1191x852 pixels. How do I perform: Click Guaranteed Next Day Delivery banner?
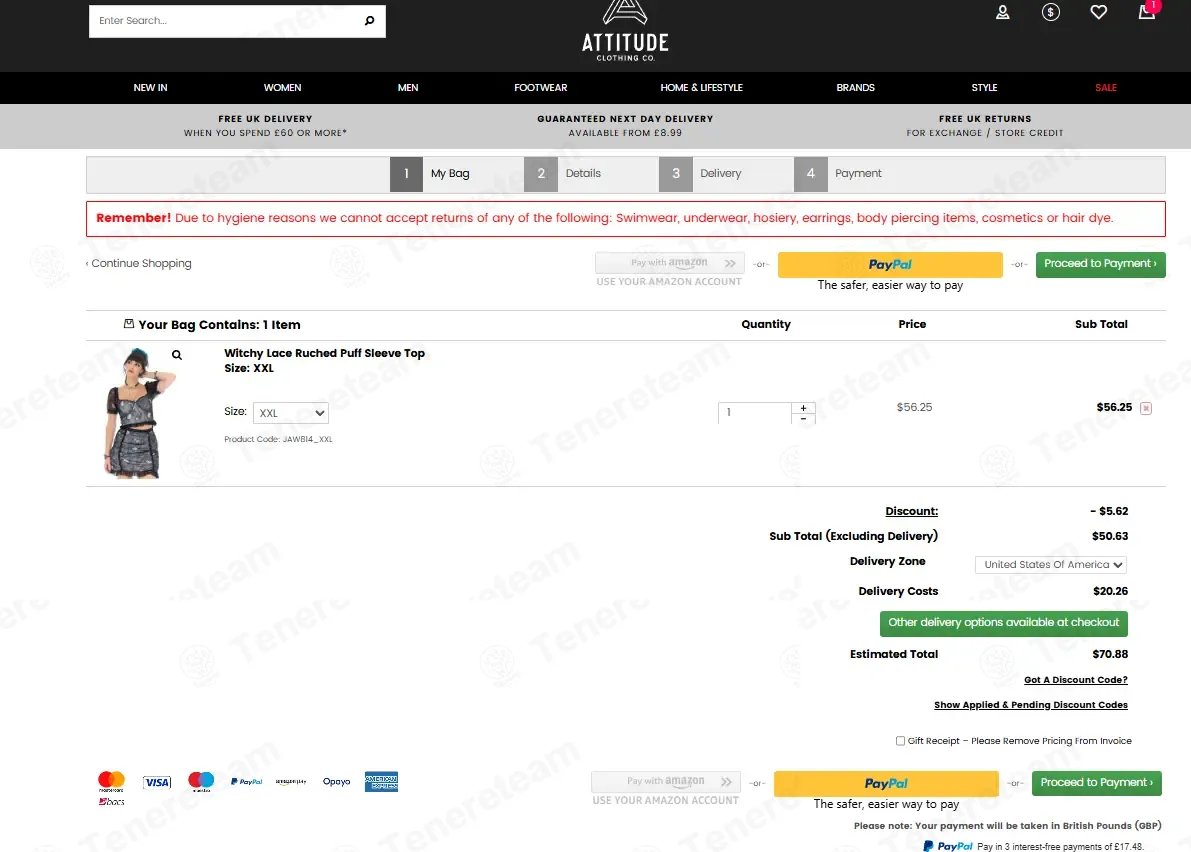pyautogui.click(x=625, y=126)
